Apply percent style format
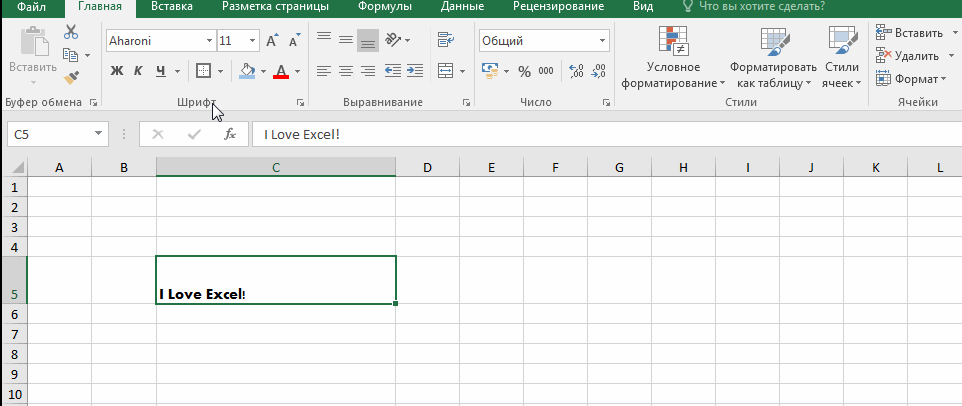962x406 pixels. [524, 72]
